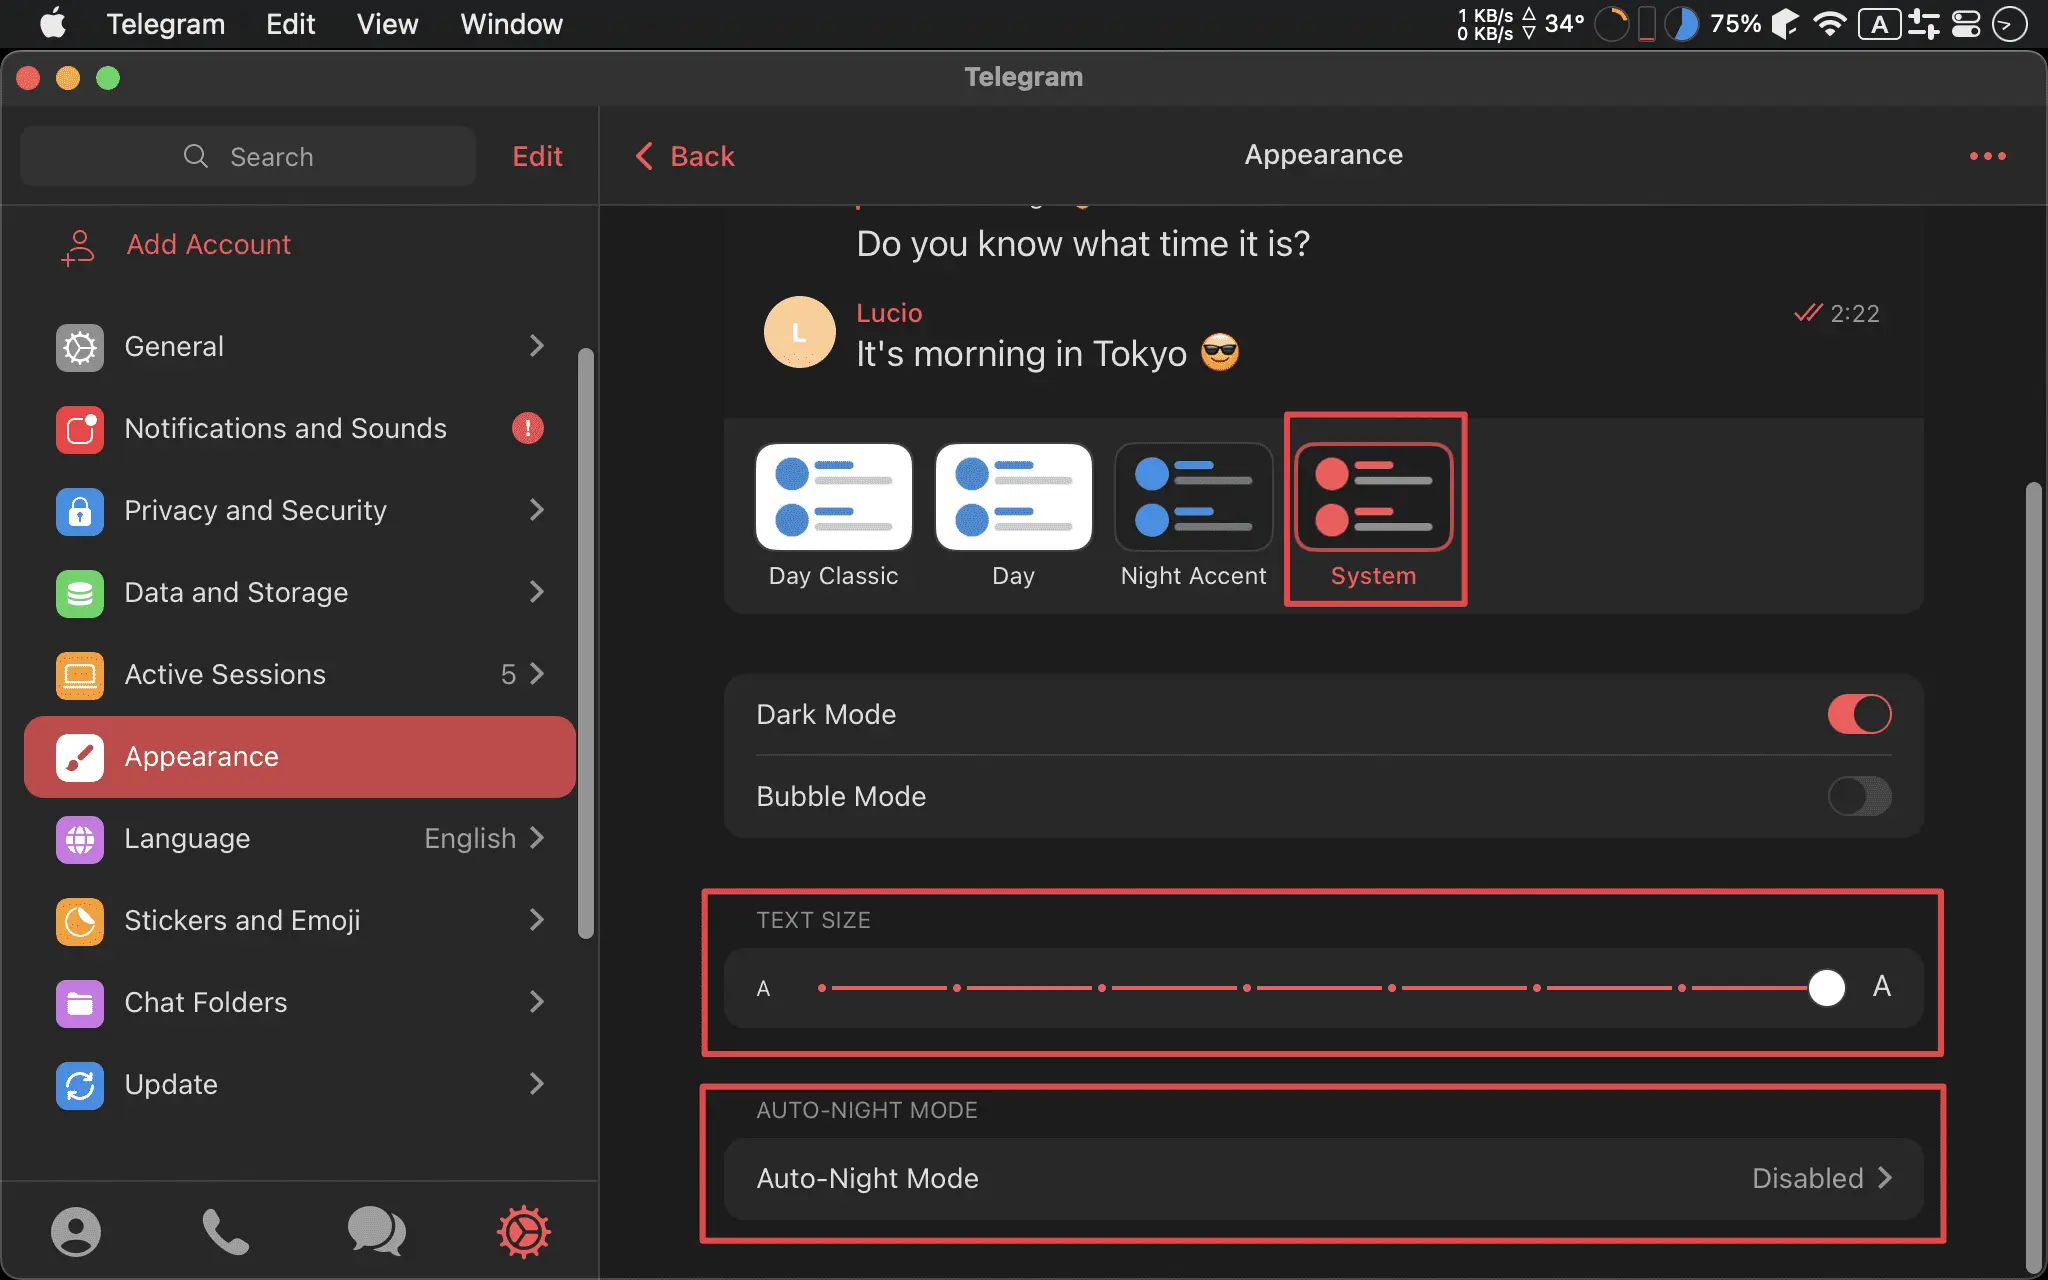Click the Chat Folders icon
The height and width of the screenshot is (1280, 2048).
coord(80,1003)
